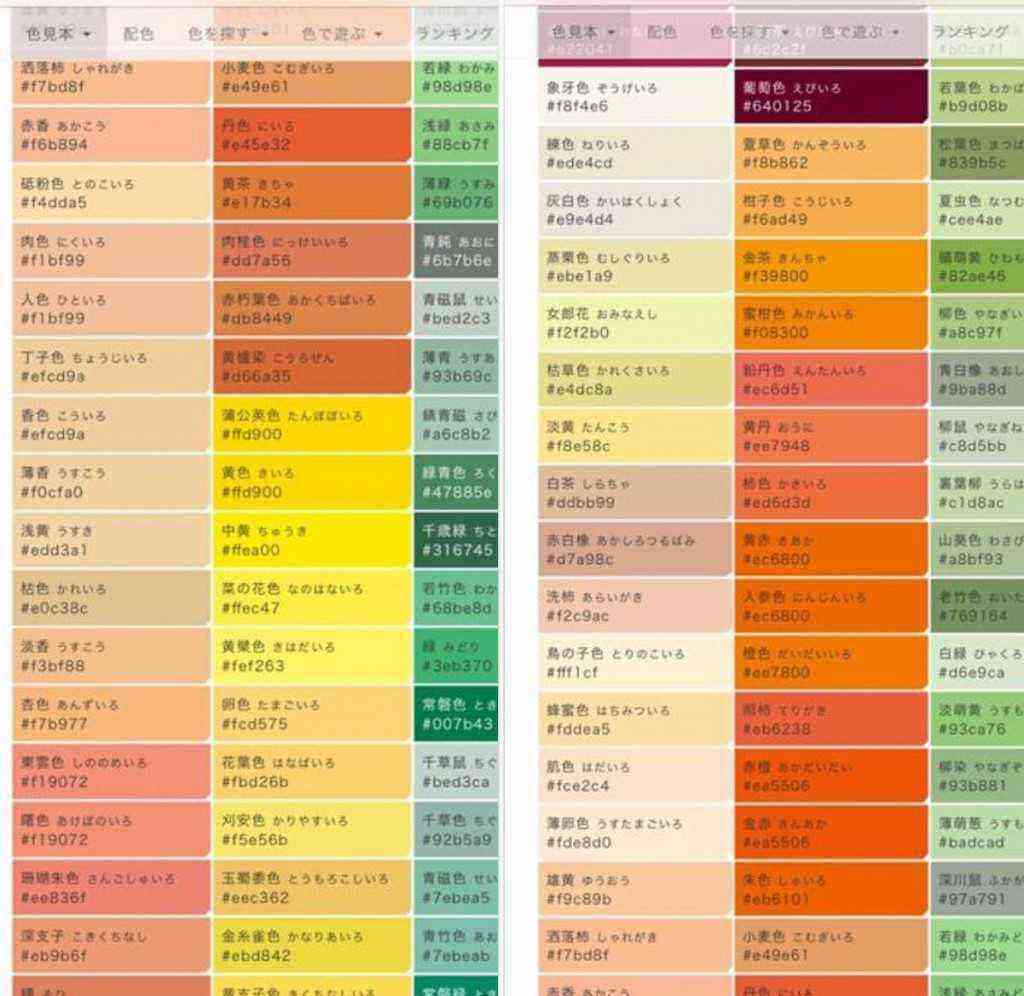1024x996 pixels.
Task: Expand the 色を探す menu in the left panel
Action: [x=228, y=34]
